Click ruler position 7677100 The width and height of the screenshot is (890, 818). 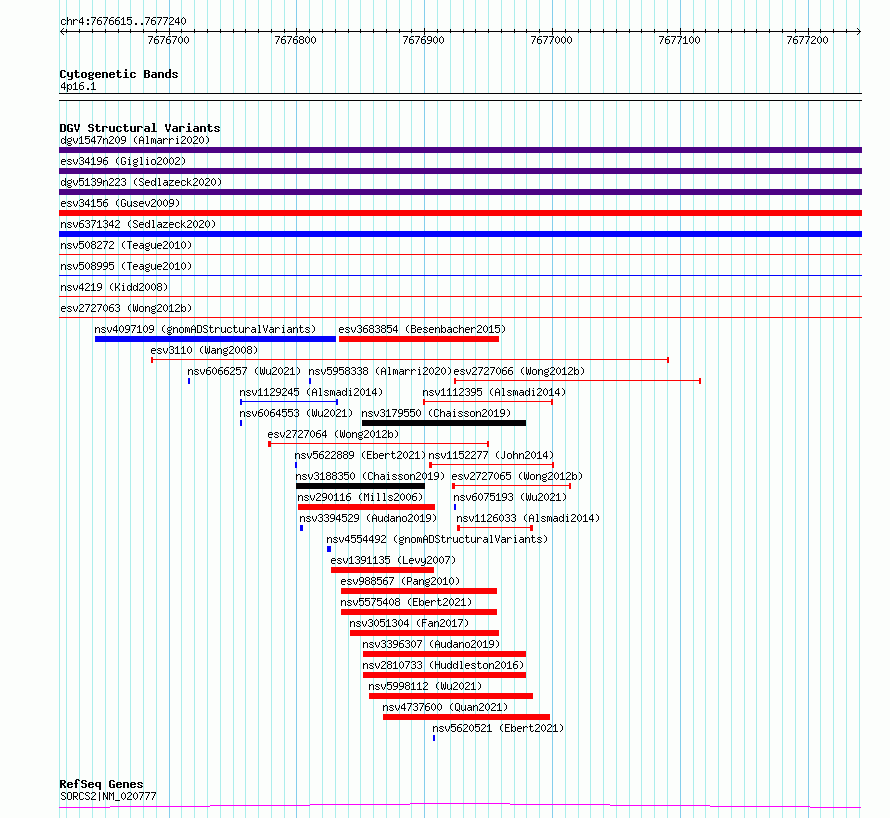pos(679,40)
